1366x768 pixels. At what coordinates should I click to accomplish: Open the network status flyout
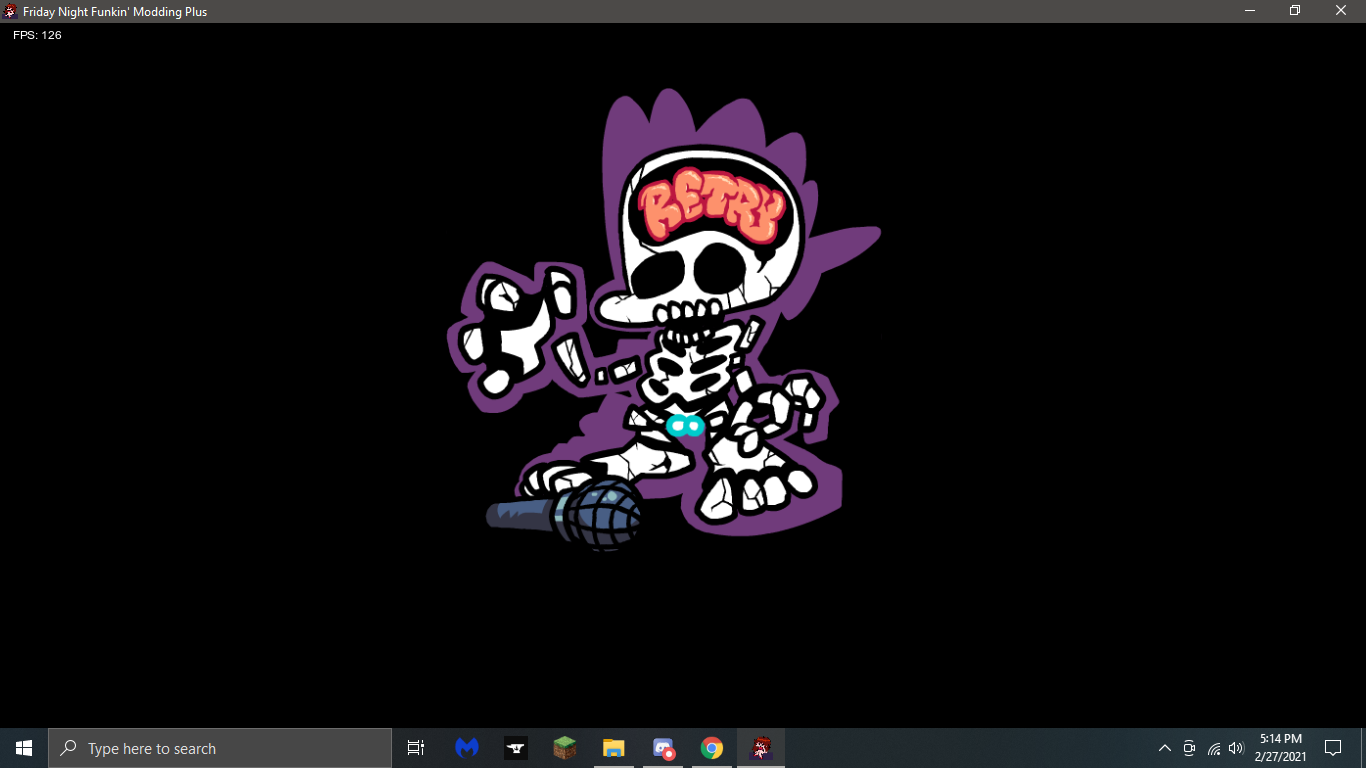tap(1212, 747)
